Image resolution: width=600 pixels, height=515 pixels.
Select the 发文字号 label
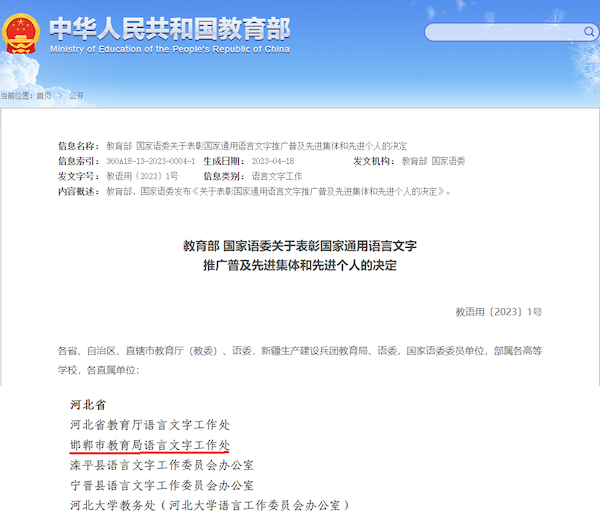tap(78, 176)
